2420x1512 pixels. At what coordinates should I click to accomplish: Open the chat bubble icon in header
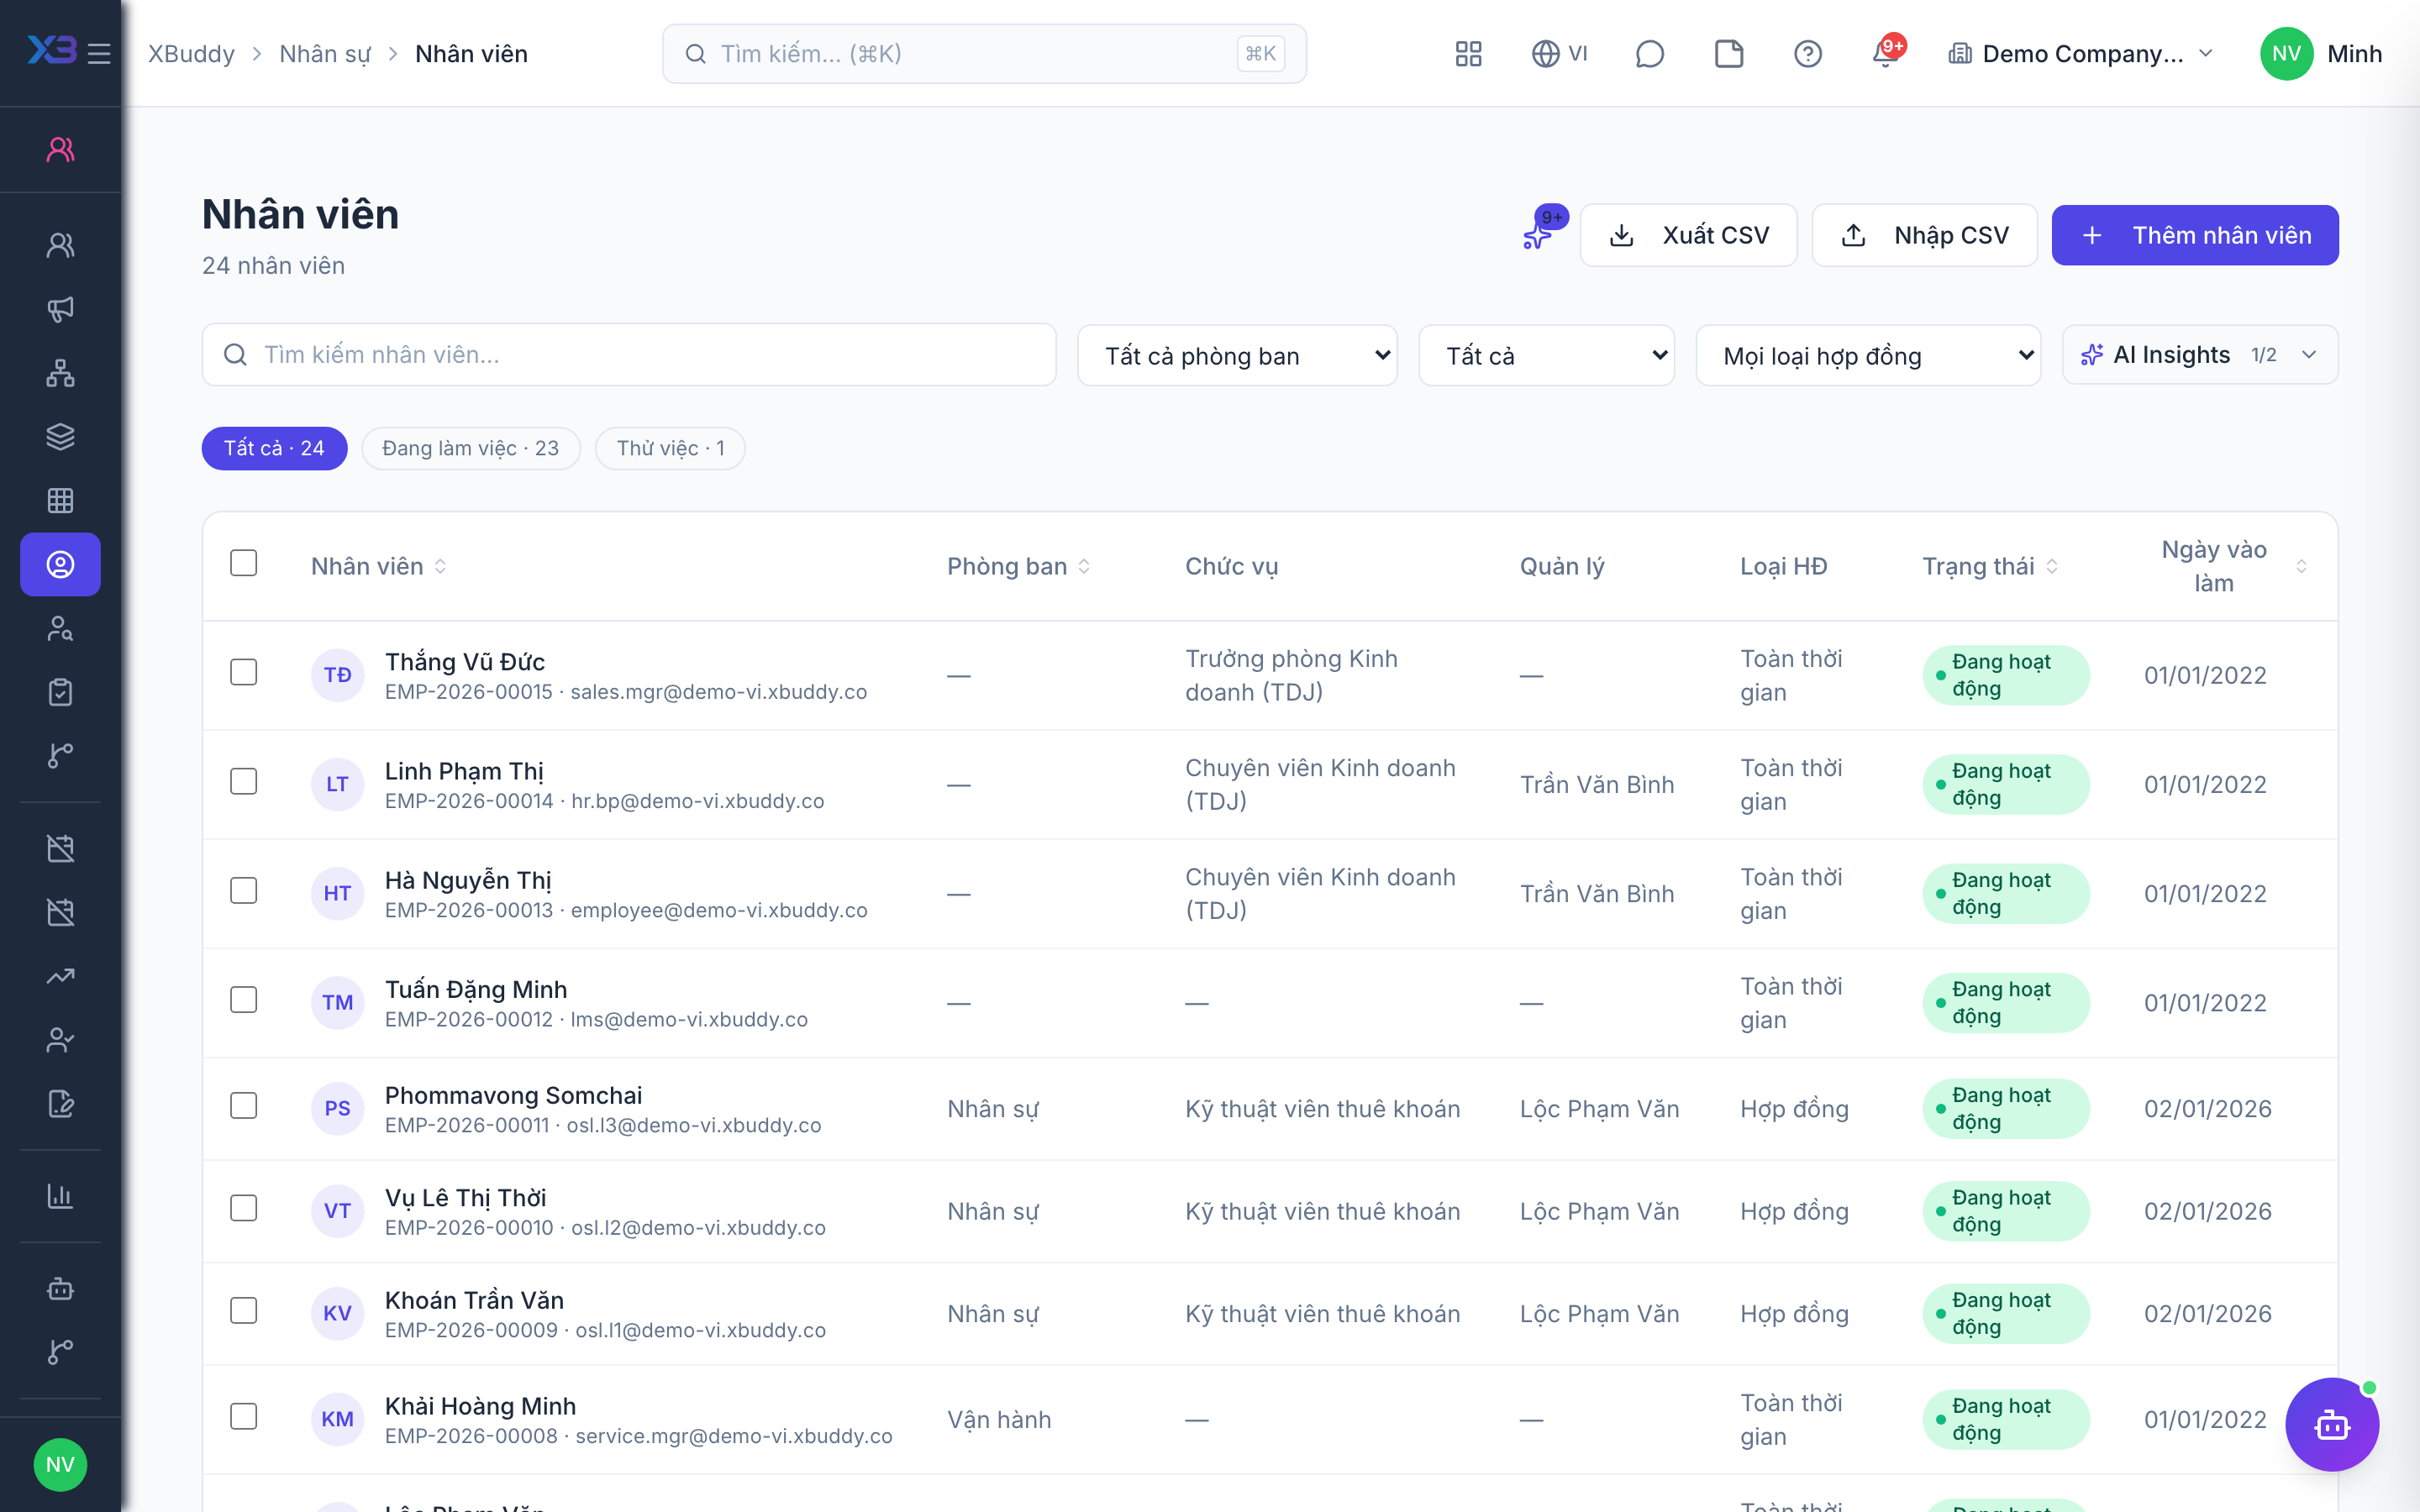[x=1649, y=54]
